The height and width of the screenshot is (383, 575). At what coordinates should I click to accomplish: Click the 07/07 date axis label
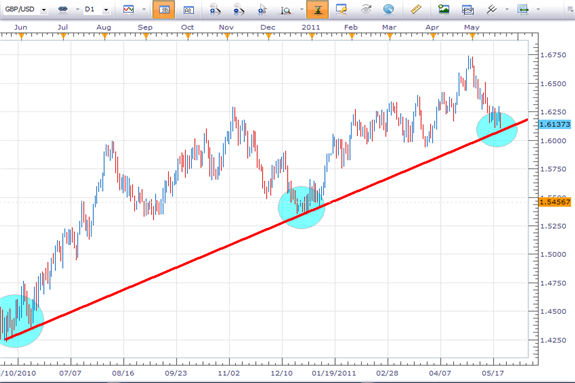coord(70,373)
